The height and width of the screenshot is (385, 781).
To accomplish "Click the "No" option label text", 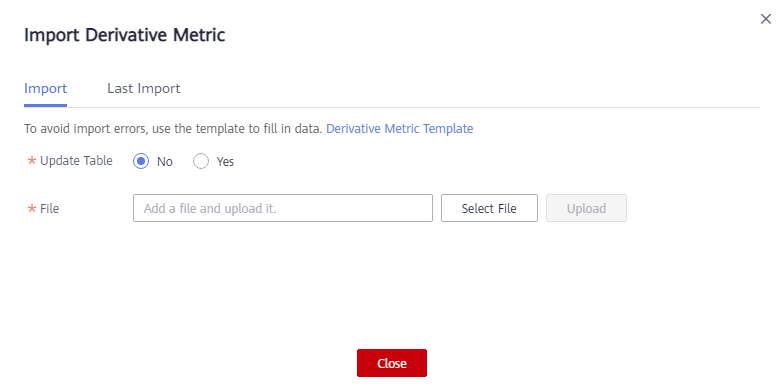I will click(x=165, y=162).
